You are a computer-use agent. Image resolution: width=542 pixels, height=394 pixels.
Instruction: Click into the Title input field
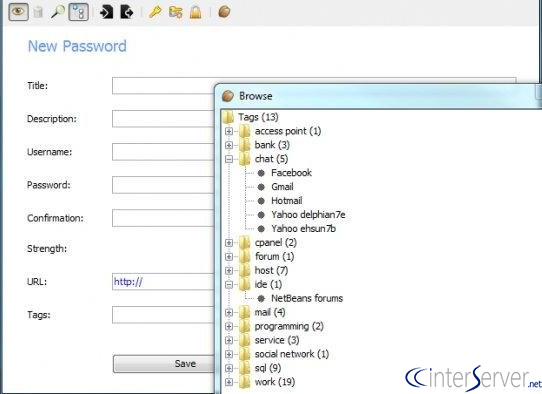coord(163,86)
